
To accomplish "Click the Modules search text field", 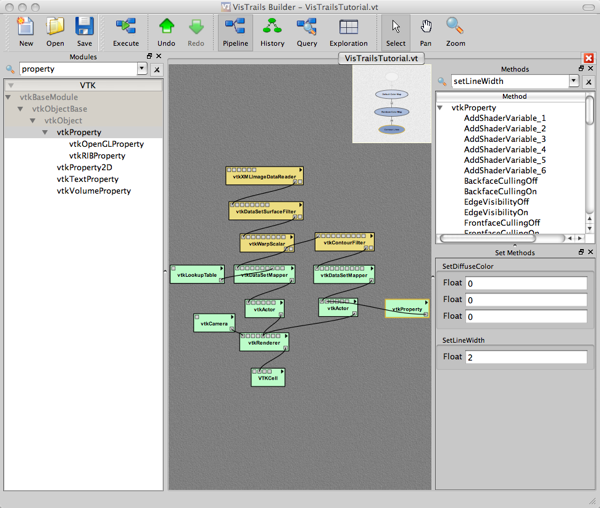I will (78, 69).
